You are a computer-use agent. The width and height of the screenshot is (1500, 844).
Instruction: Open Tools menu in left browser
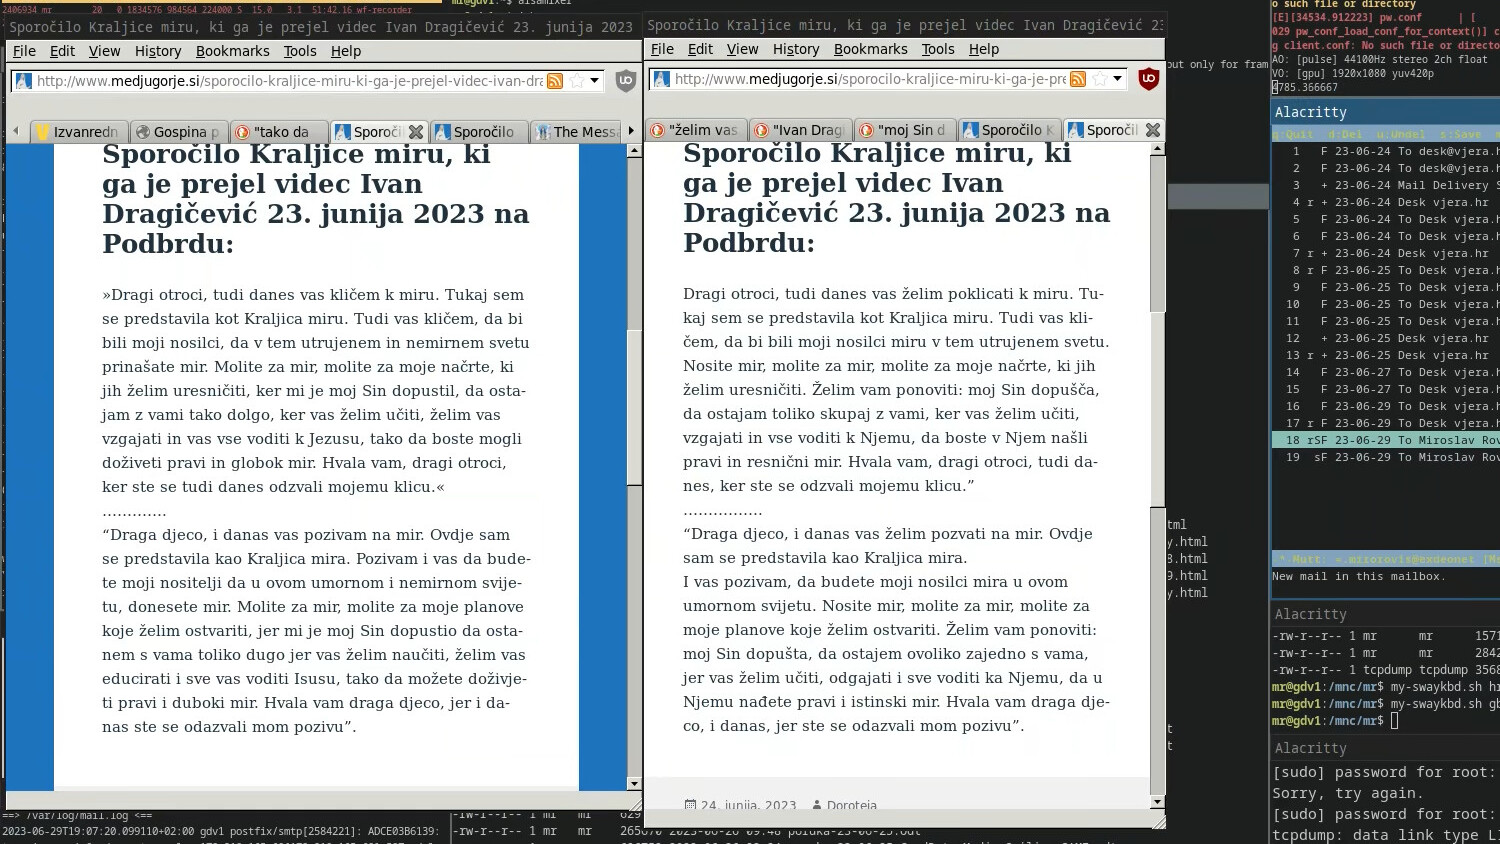coord(299,51)
